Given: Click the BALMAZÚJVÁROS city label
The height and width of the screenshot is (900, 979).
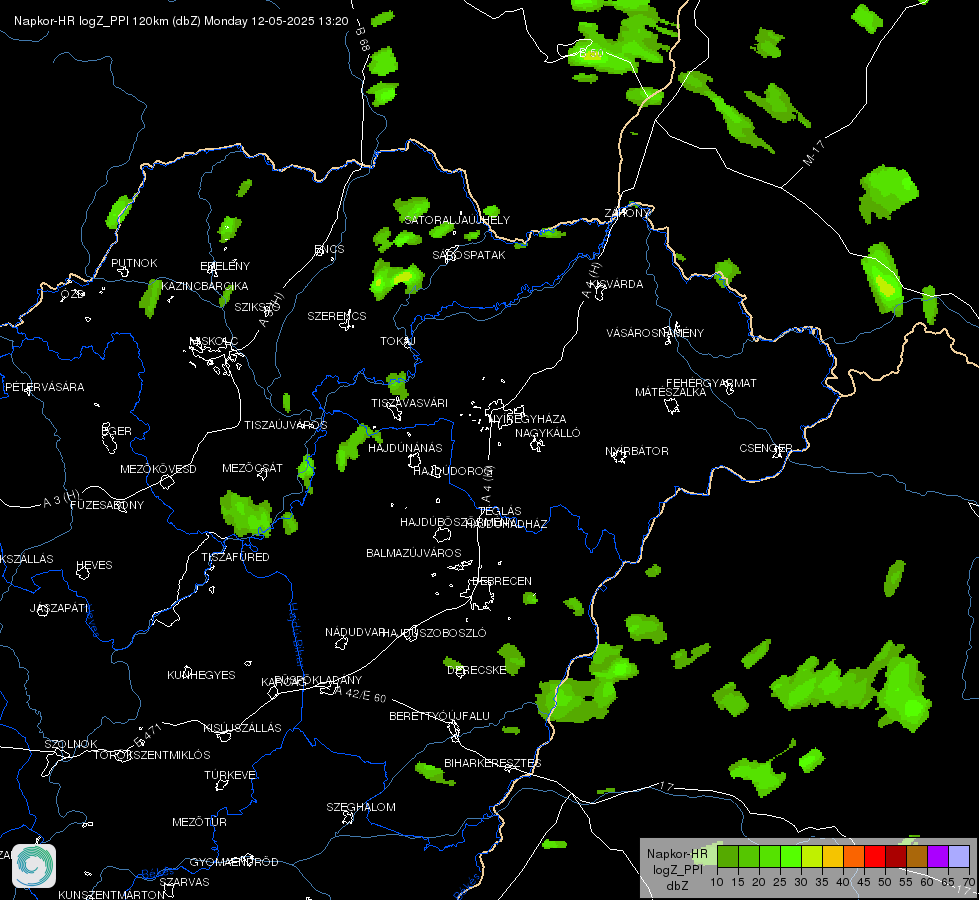Looking at the screenshot, I should coord(413,553).
